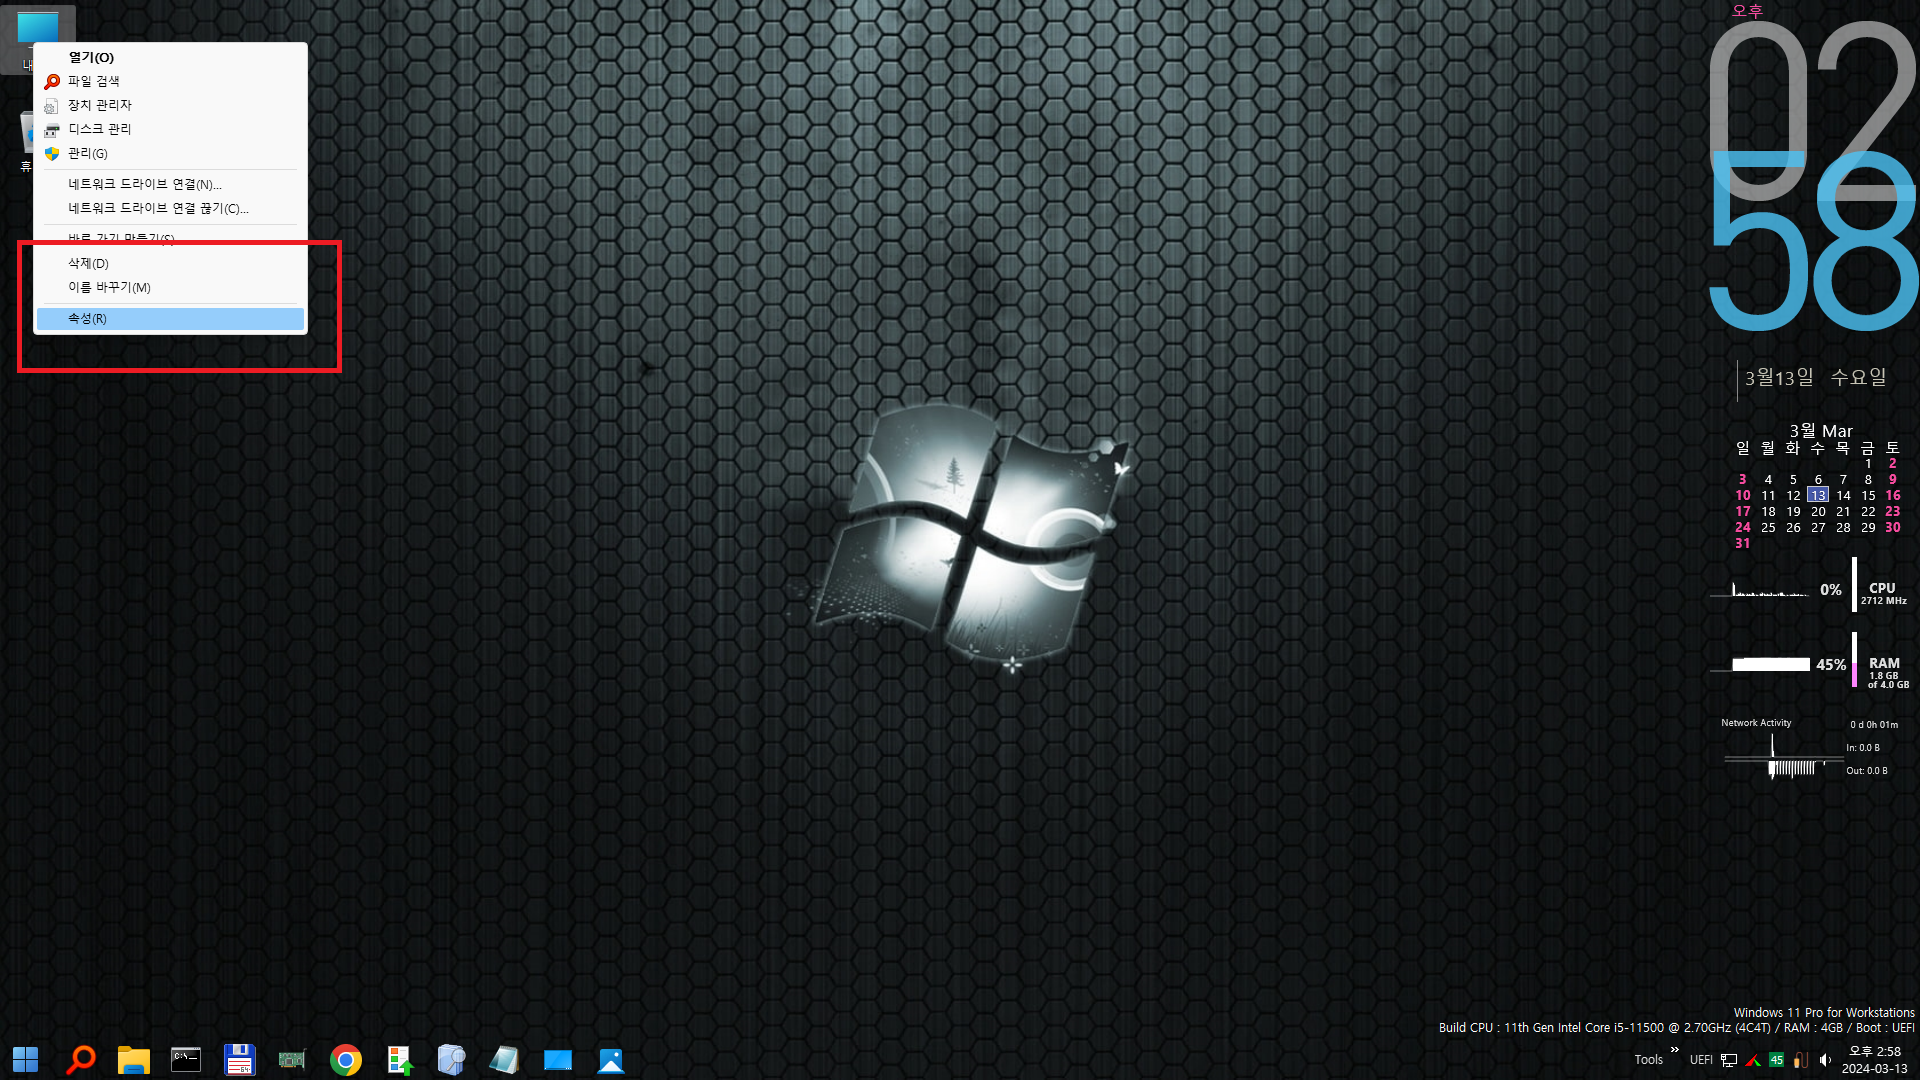Viewport: 1920px width, 1080px height.
Task: Open 속성(R) in the context menu
Action: (x=170, y=318)
